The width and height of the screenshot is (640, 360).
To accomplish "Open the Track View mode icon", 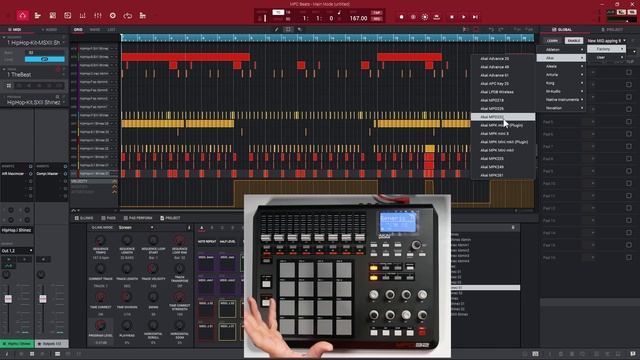I will click(x=38, y=16).
